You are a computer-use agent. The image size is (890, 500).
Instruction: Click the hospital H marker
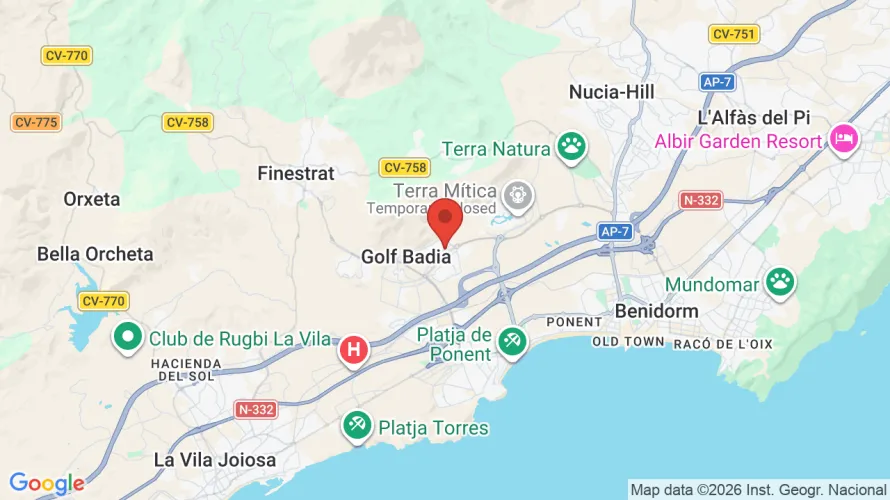(354, 351)
